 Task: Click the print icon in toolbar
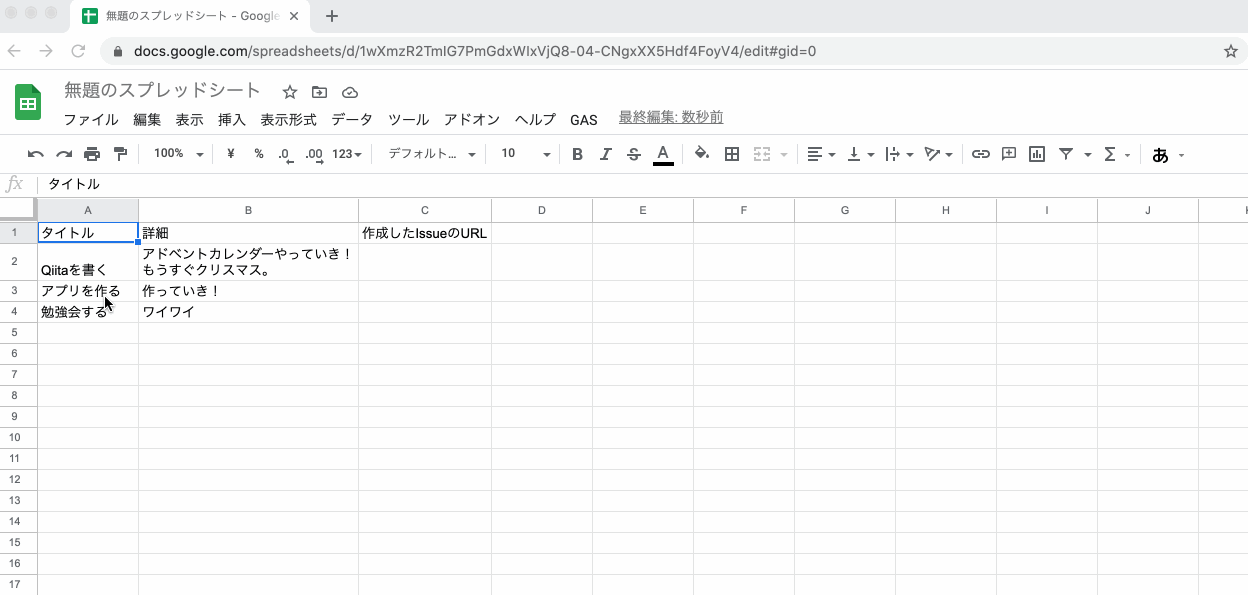pyautogui.click(x=92, y=154)
